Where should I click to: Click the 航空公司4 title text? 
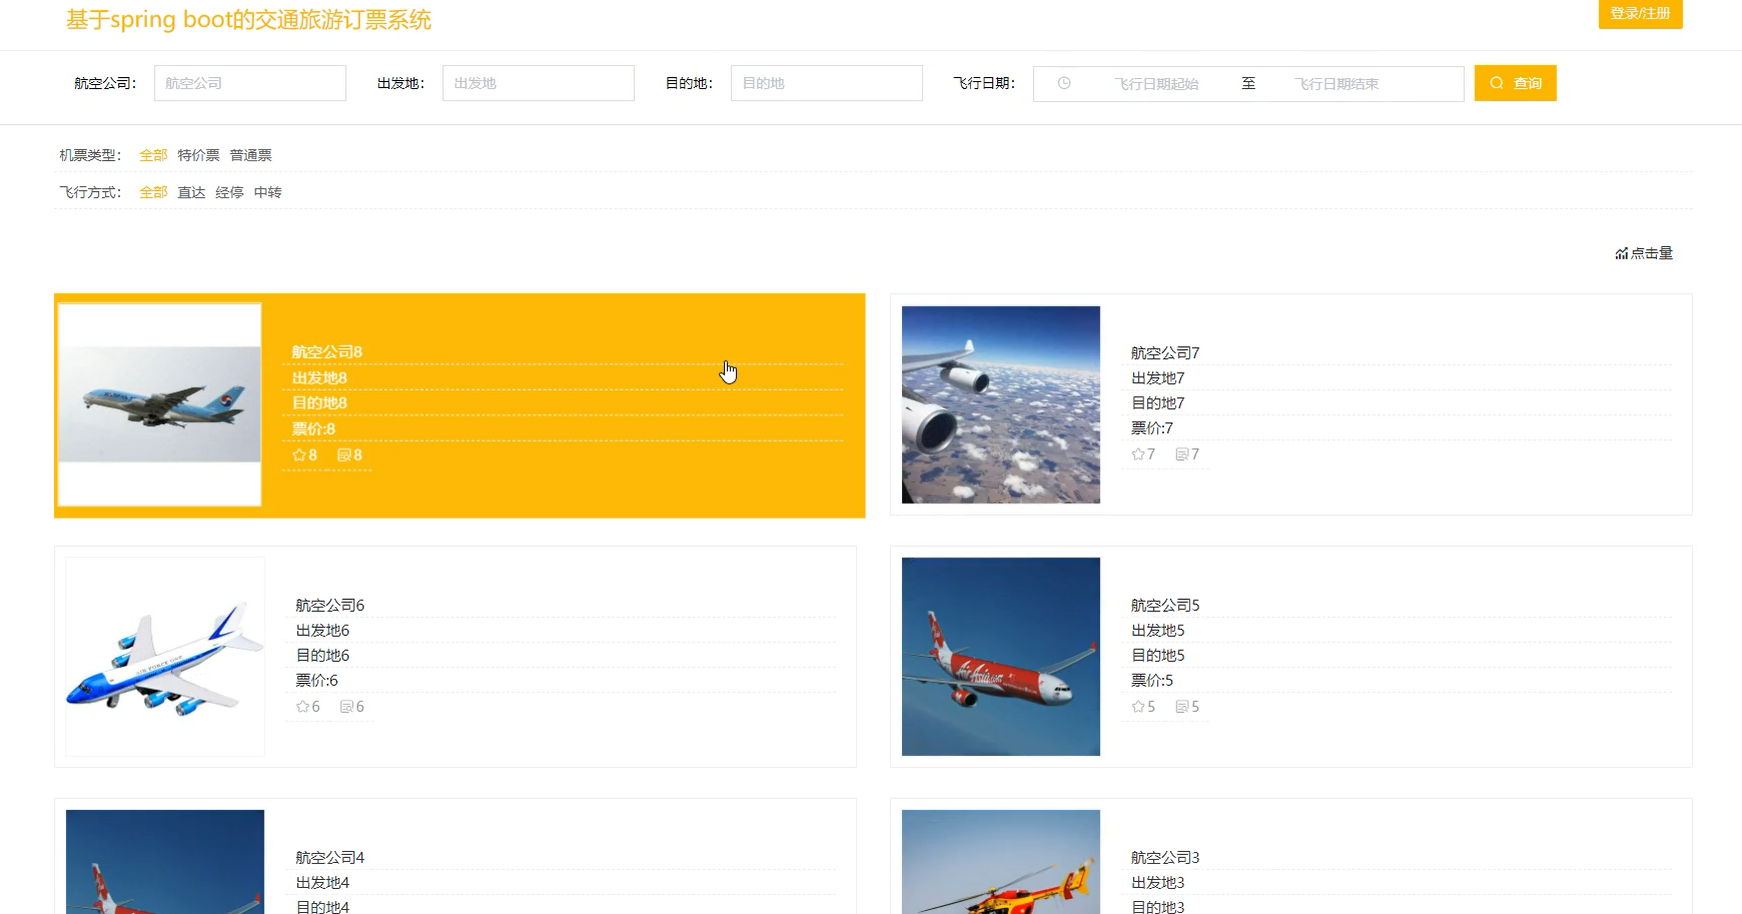[330, 857]
